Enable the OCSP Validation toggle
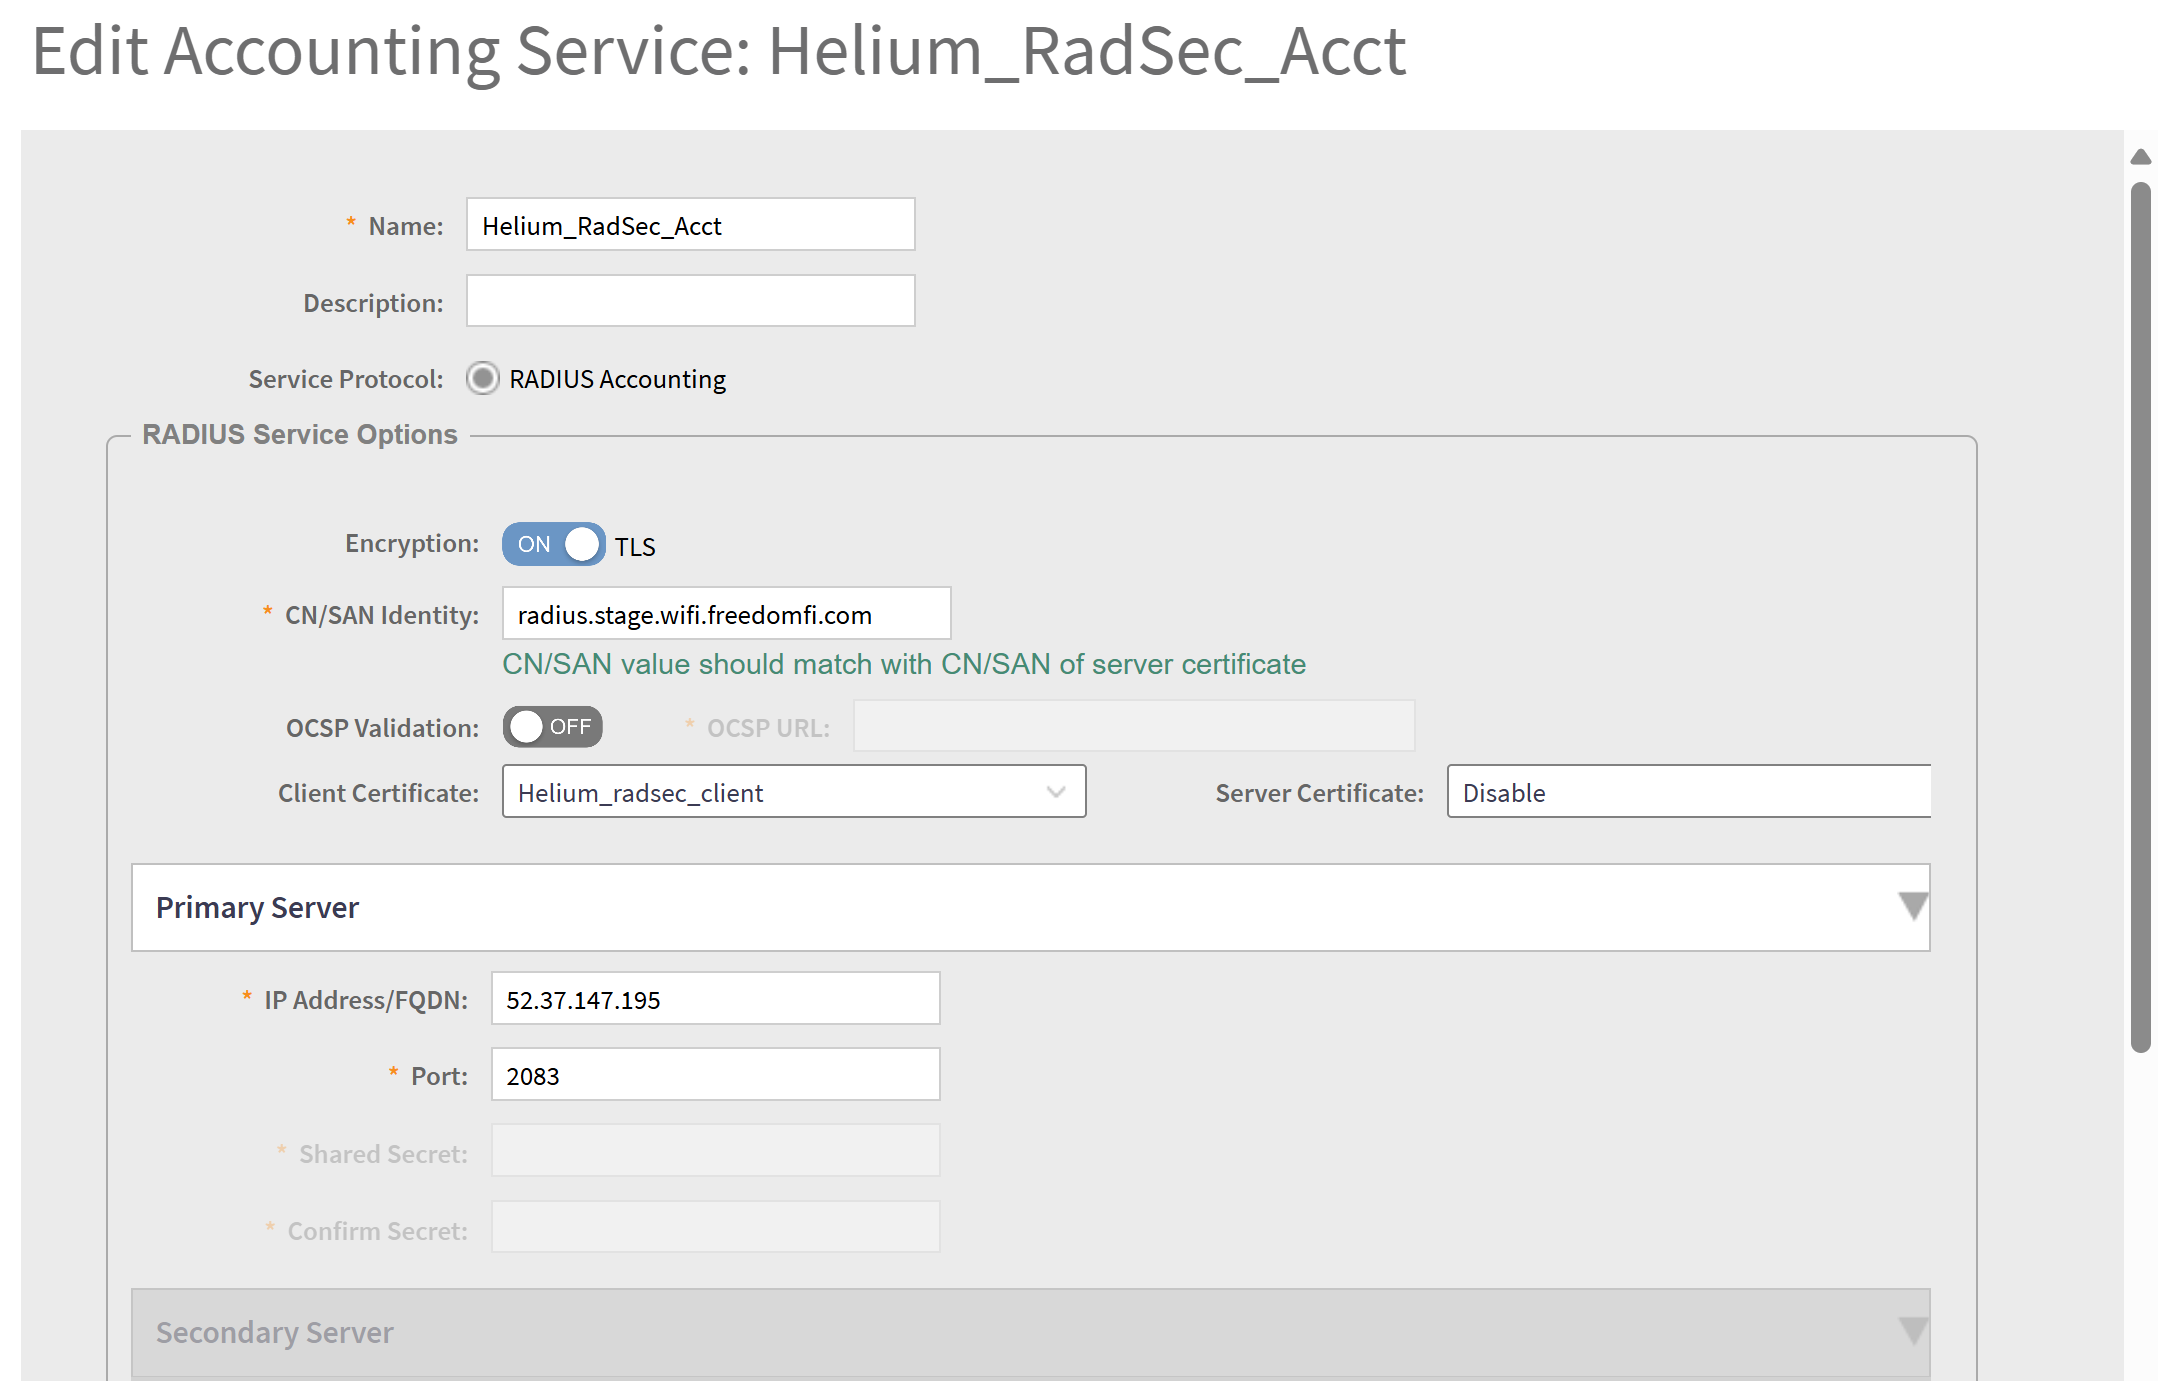The height and width of the screenshot is (1381, 2173). tap(553, 727)
